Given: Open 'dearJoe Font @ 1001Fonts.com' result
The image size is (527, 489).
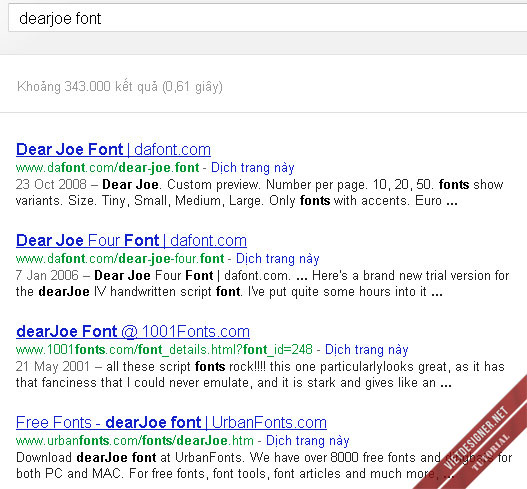Looking at the screenshot, I should pyautogui.click(x=133, y=331).
